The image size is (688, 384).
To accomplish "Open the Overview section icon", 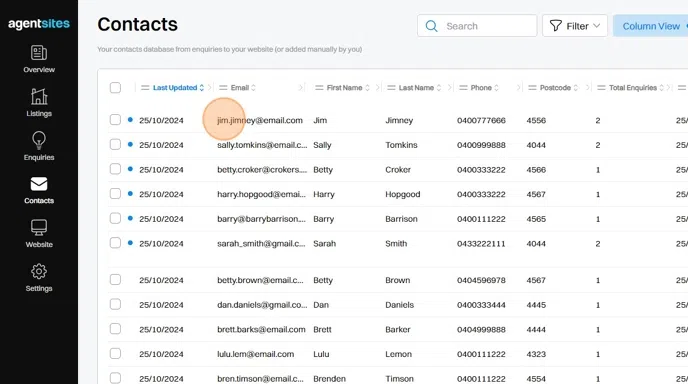I will tap(39, 53).
